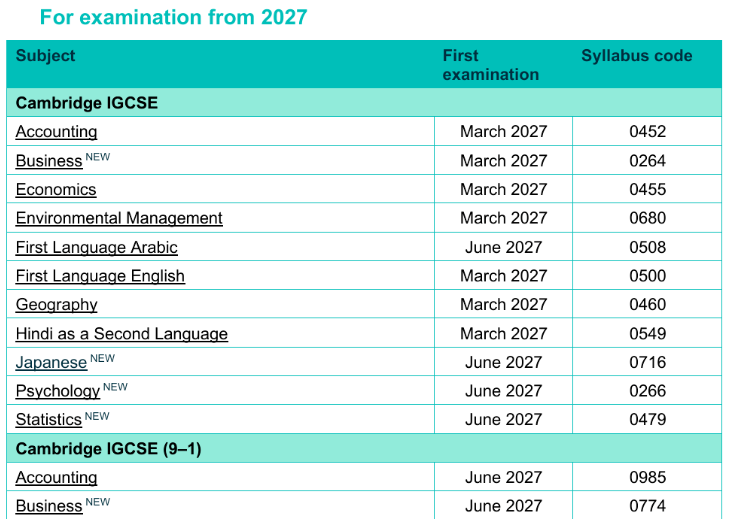
Task: Open the Environmental Management syllabus link
Action: pyautogui.click(x=119, y=218)
